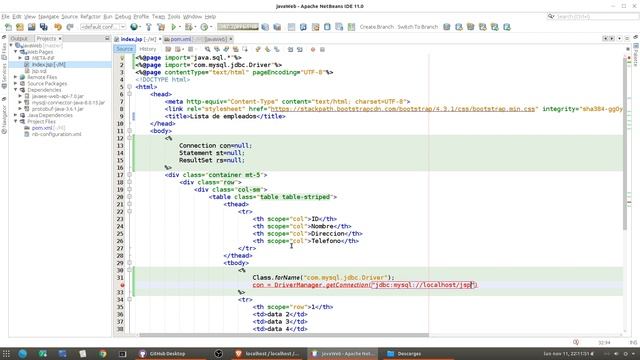
Task: Click the red stop macro recording icon
Action: coord(313,49)
